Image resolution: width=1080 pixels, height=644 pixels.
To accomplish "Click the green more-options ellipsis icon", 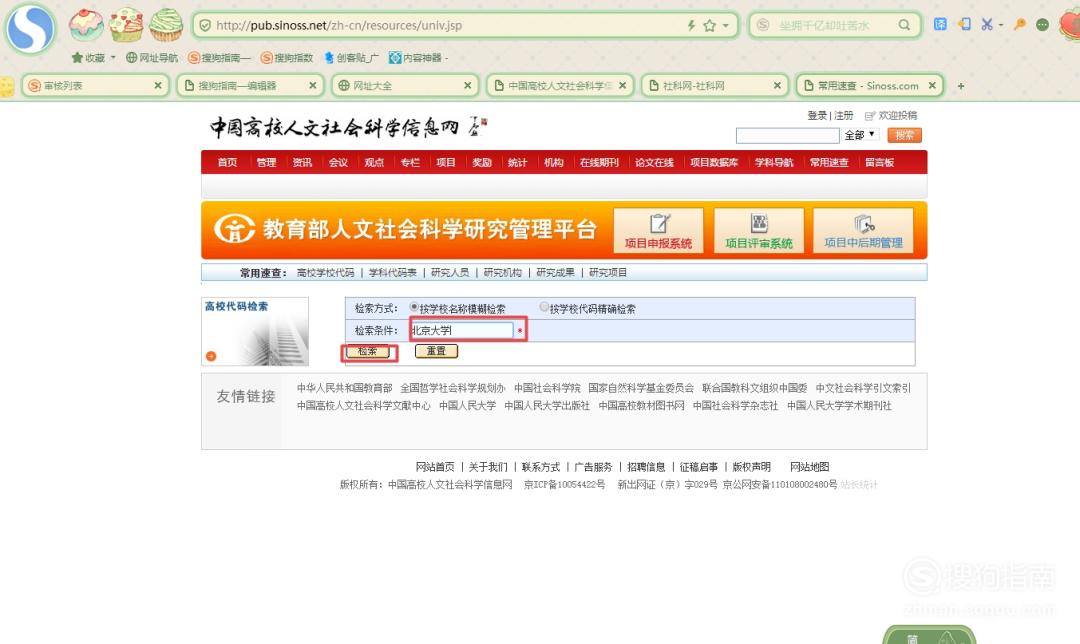I will [x=1043, y=25].
